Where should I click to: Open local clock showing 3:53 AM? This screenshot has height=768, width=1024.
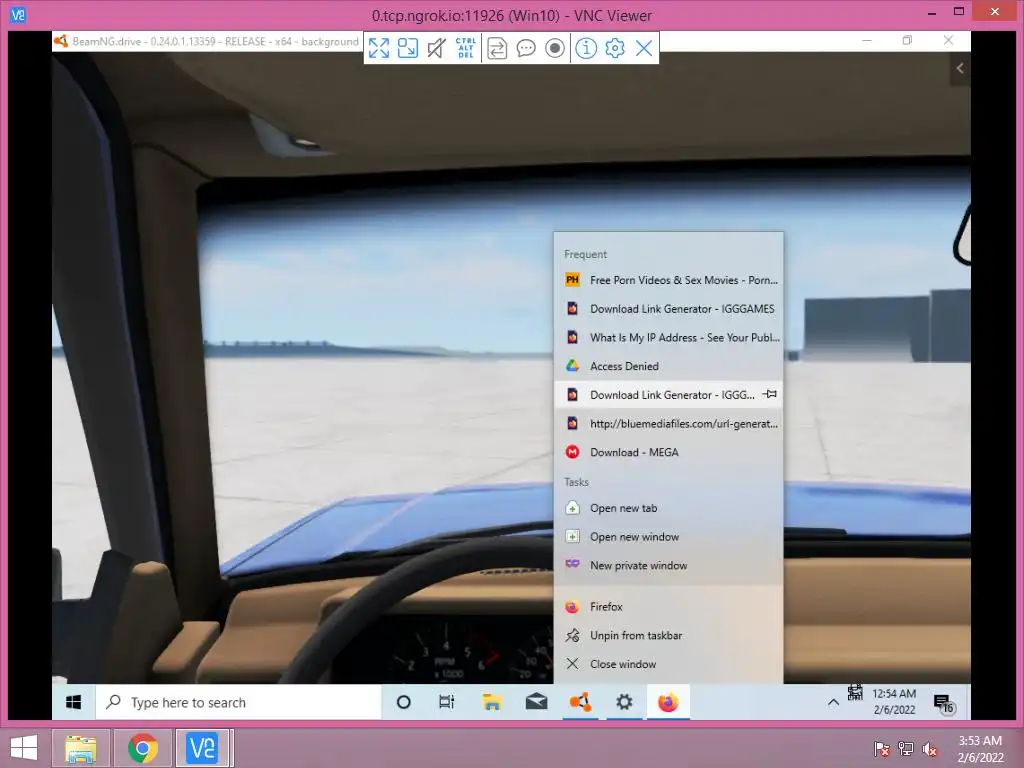[980, 748]
